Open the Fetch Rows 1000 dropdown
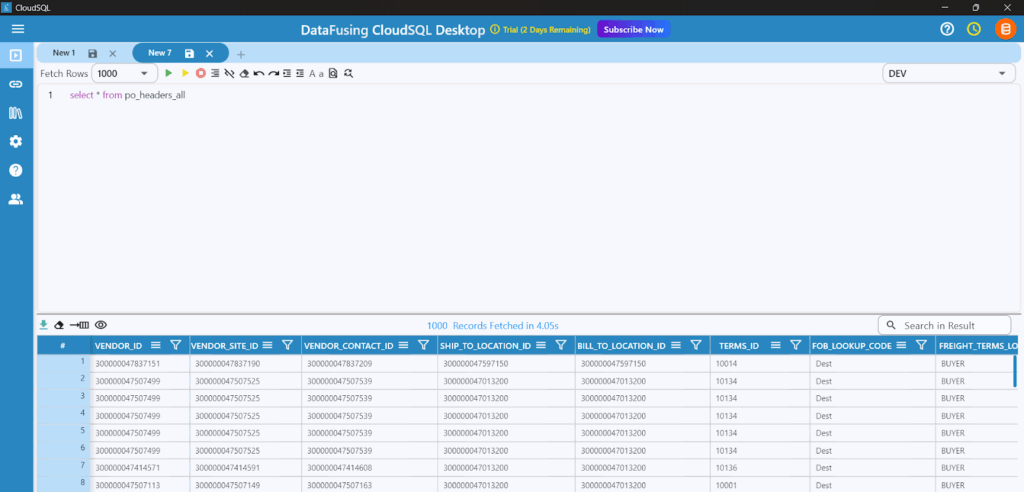 pyautogui.click(x=124, y=74)
